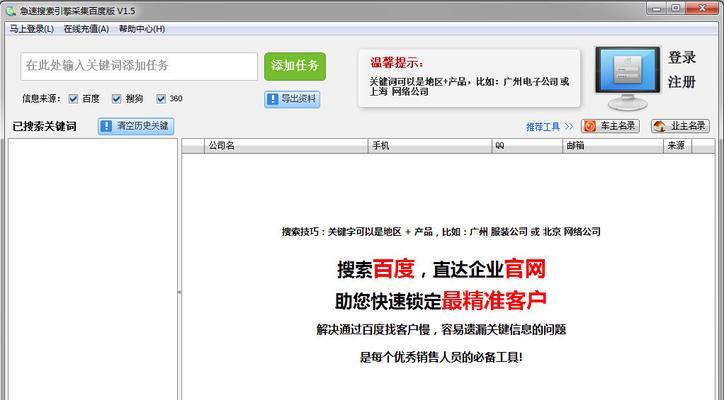Image resolution: width=724 pixels, height=400 pixels.
Task: Open the 在线充值(A) menu
Action: pyautogui.click(x=86, y=29)
